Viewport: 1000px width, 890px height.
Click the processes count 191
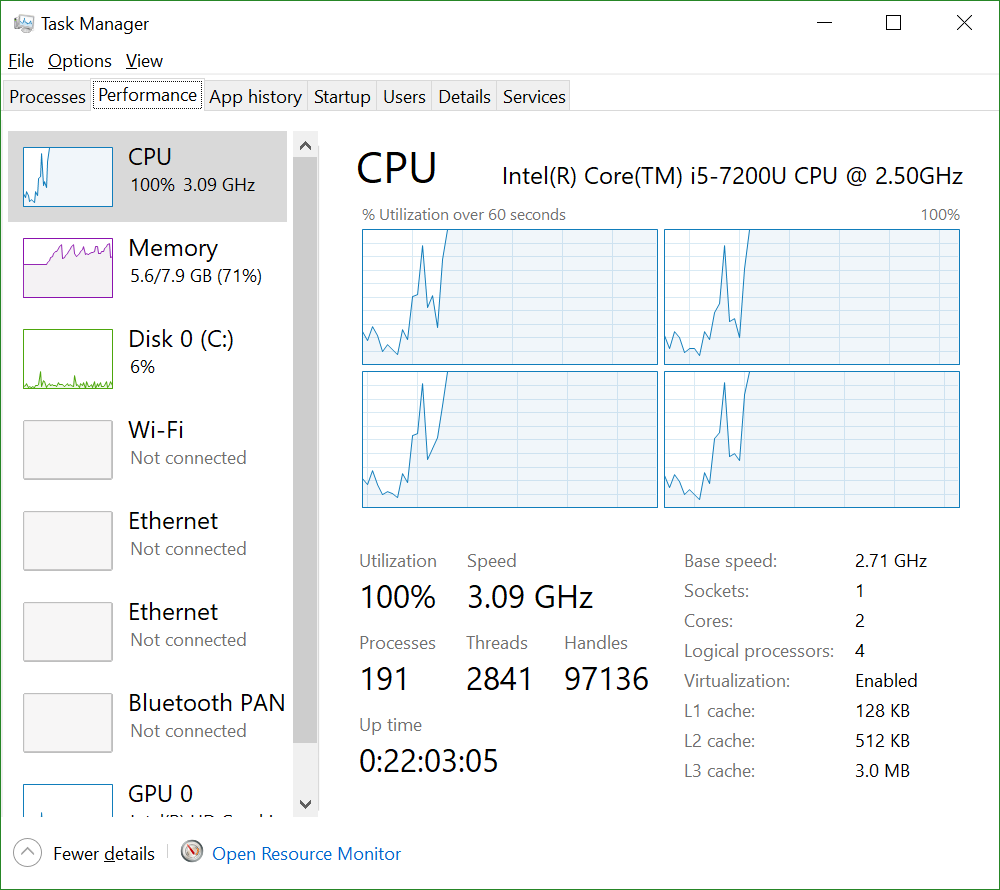(383, 678)
